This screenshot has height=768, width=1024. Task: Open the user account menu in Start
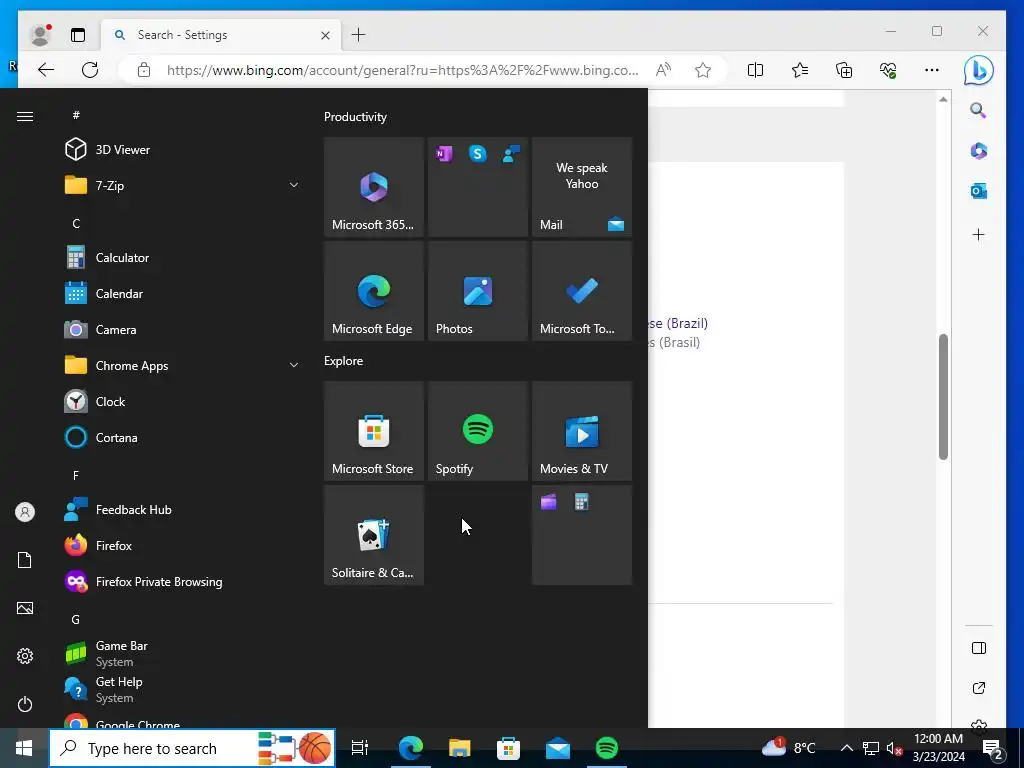[25, 512]
